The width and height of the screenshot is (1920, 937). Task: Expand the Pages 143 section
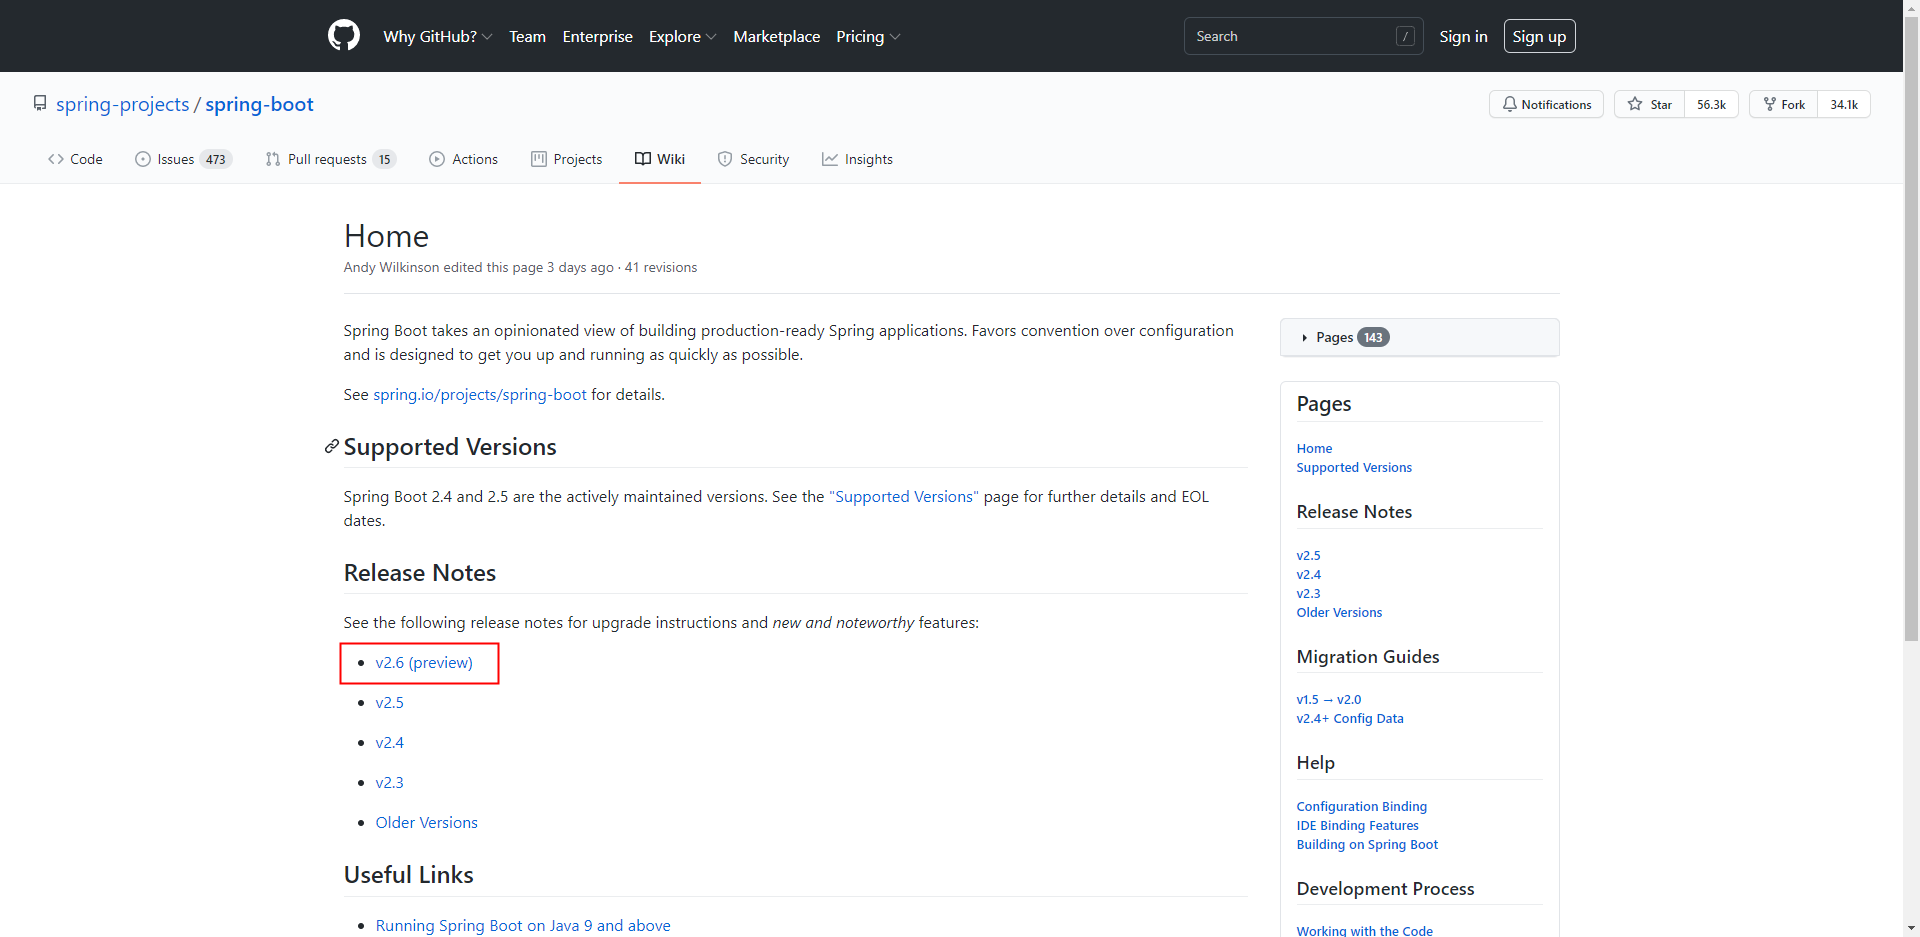pyautogui.click(x=1419, y=337)
